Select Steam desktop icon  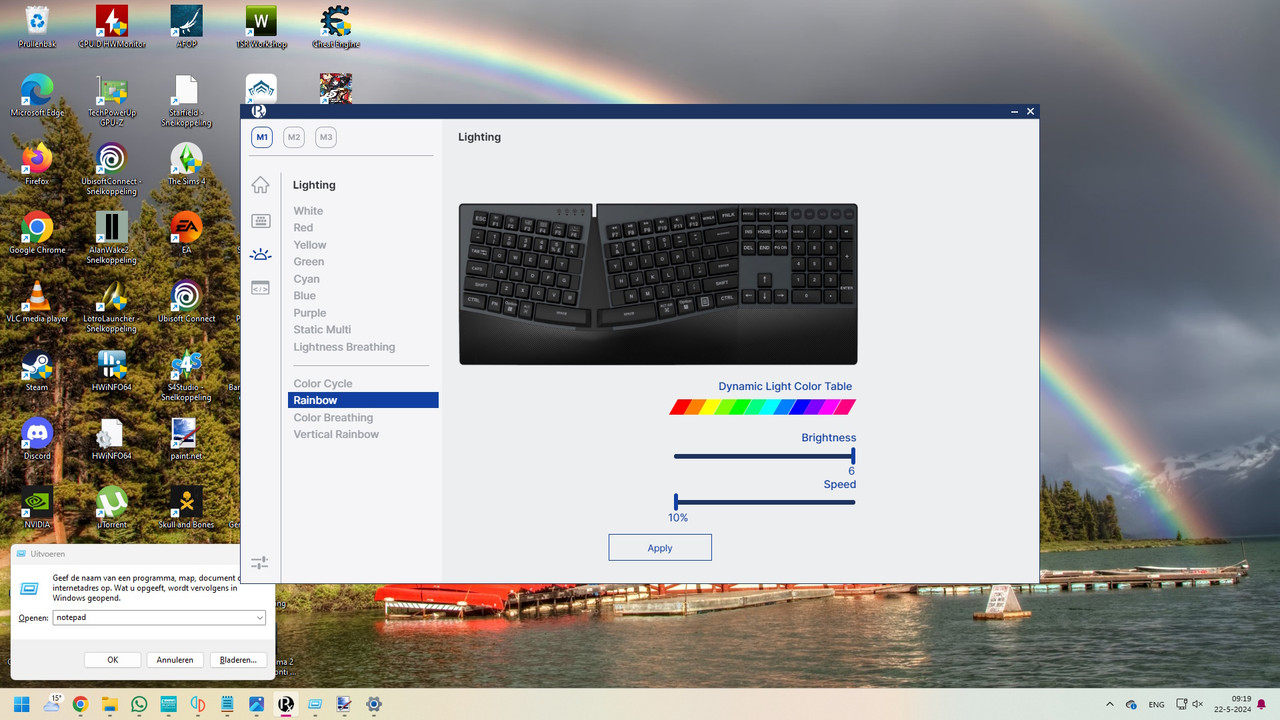pos(37,370)
